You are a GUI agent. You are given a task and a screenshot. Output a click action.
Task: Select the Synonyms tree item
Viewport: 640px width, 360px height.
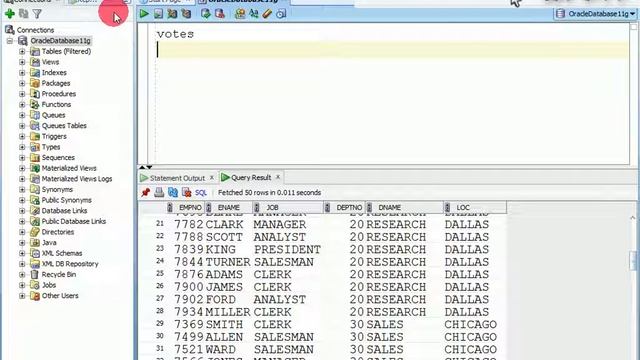pyautogui.click(x=57, y=189)
